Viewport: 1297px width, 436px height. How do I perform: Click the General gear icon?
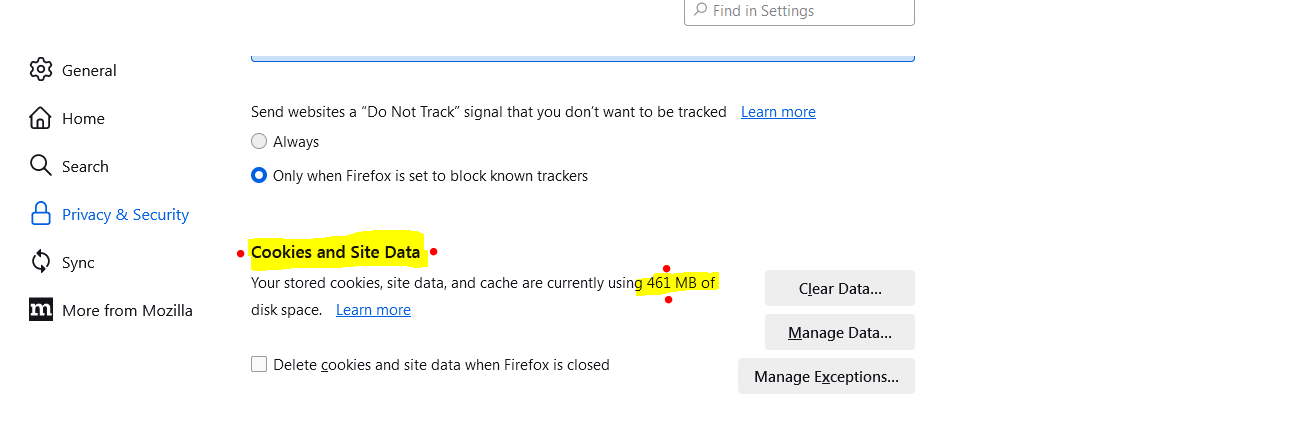click(x=40, y=70)
